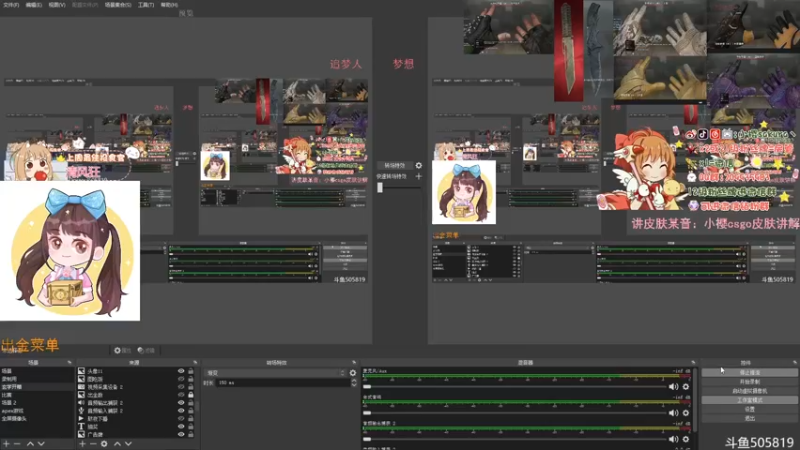Click the center 转场特效 transition button
The height and width of the screenshot is (450, 800).
pyautogui.click(x=394, y=165)
